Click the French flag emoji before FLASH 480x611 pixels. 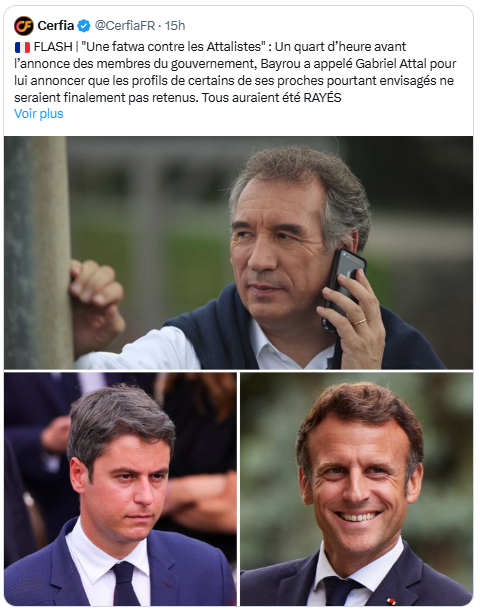(x=22, y=47)
